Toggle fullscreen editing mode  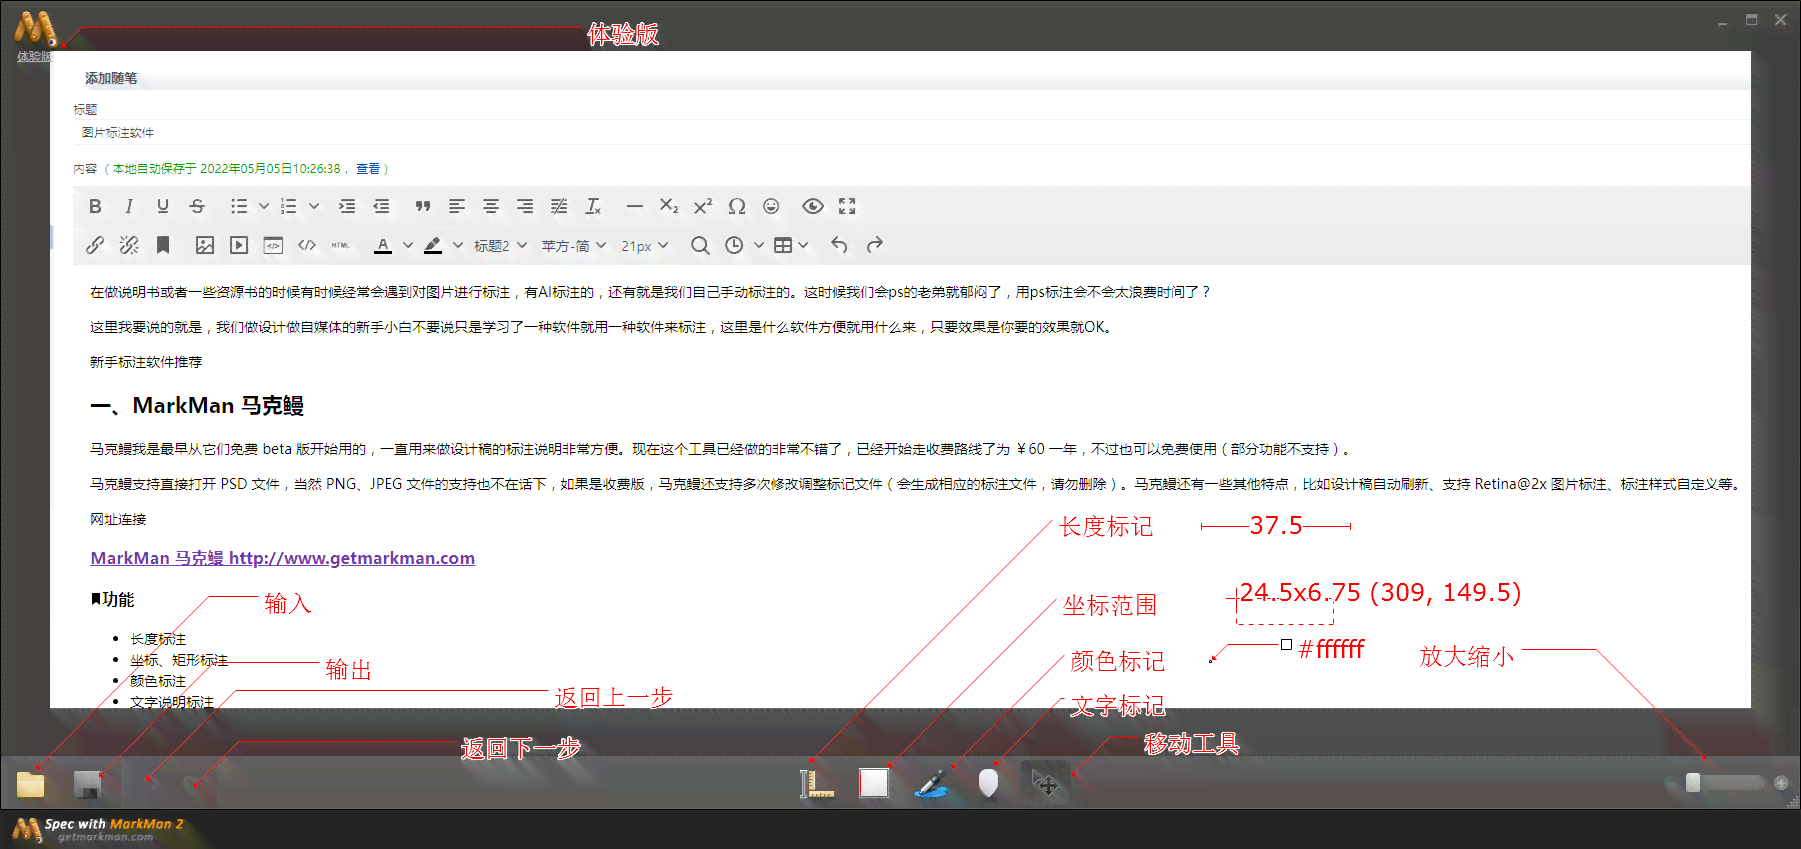pyautogui.click(x=847, y=206)
